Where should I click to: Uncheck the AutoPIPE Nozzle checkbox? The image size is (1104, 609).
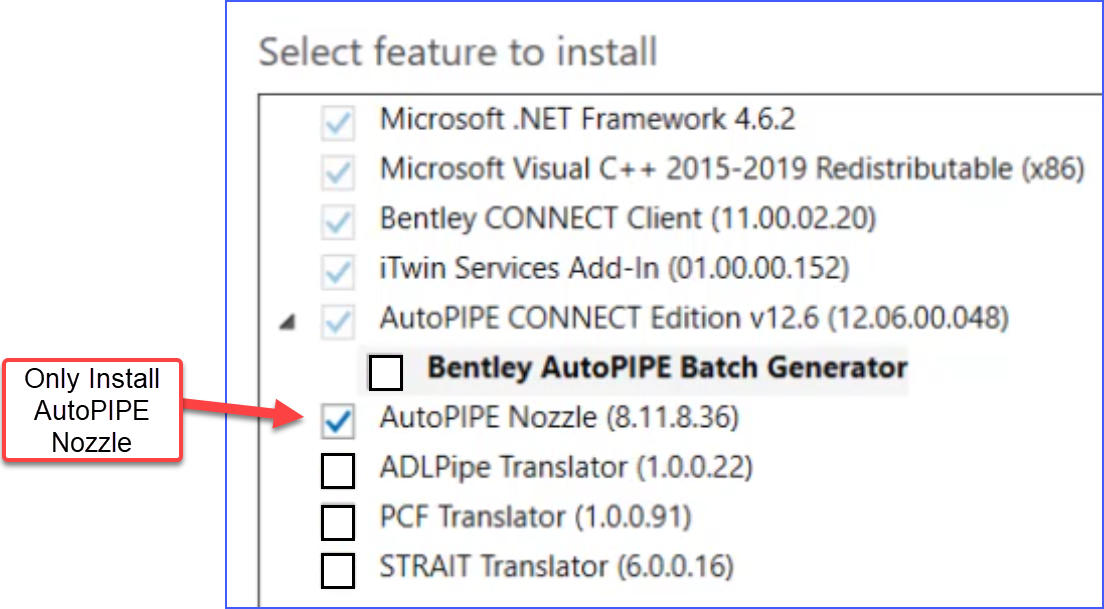tap(339, 421)
